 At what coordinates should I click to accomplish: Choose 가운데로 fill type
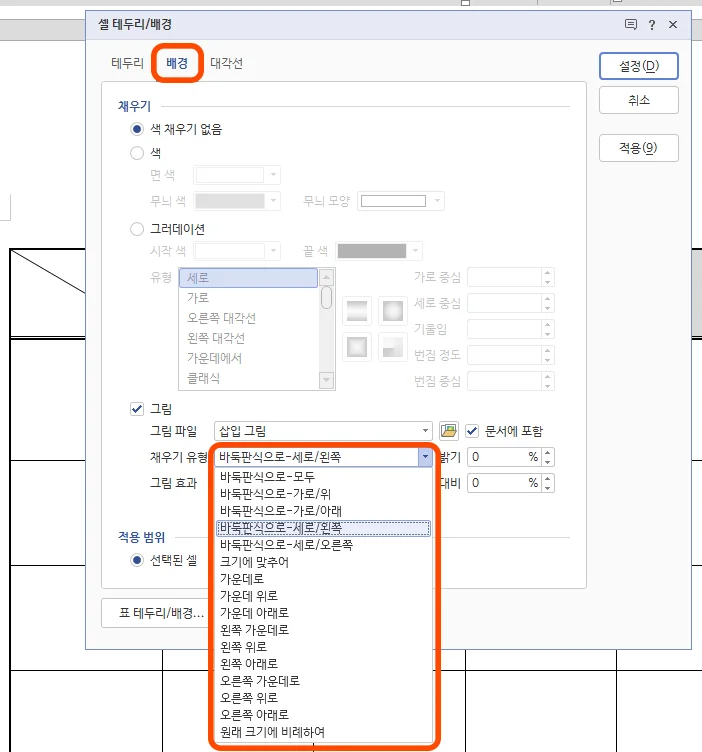pos(324,579)
